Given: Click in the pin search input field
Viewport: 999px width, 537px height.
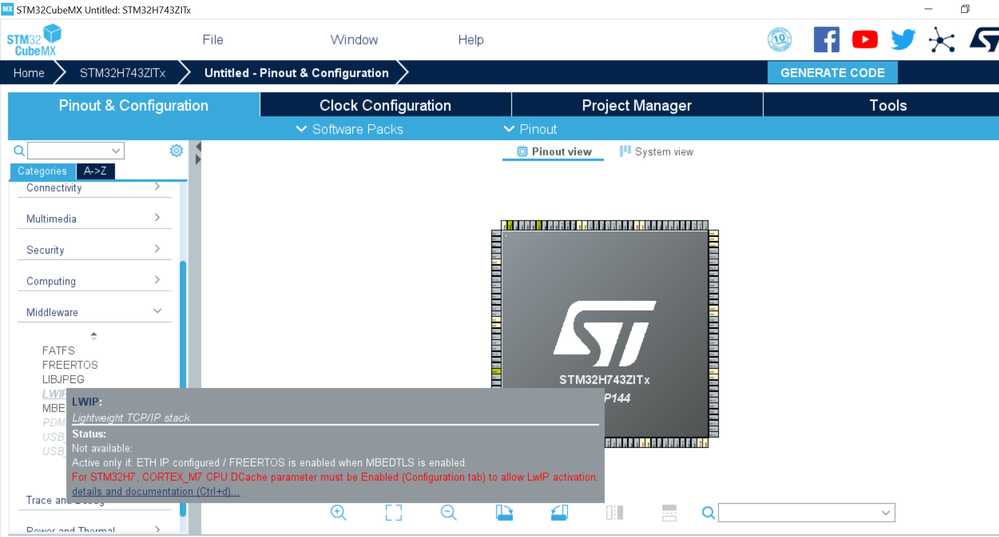Looking at the screenshot, I should tap(799, 512).
